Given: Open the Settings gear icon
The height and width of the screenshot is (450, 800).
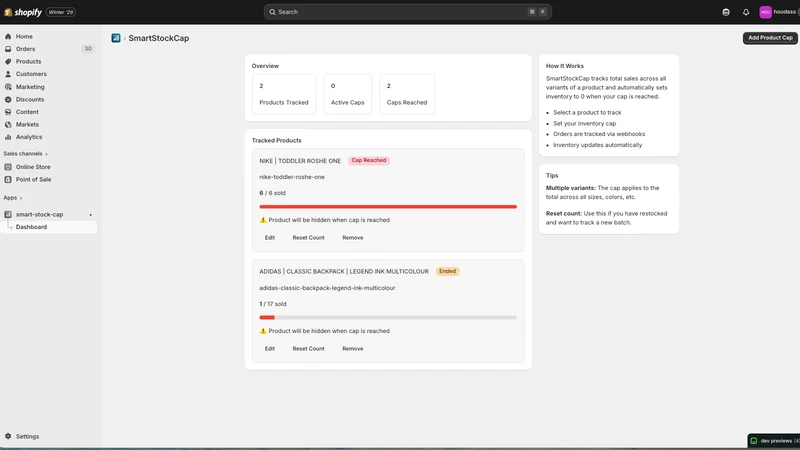Looking at the screenshot, I should pyautogui.click(x=8, y=437).
